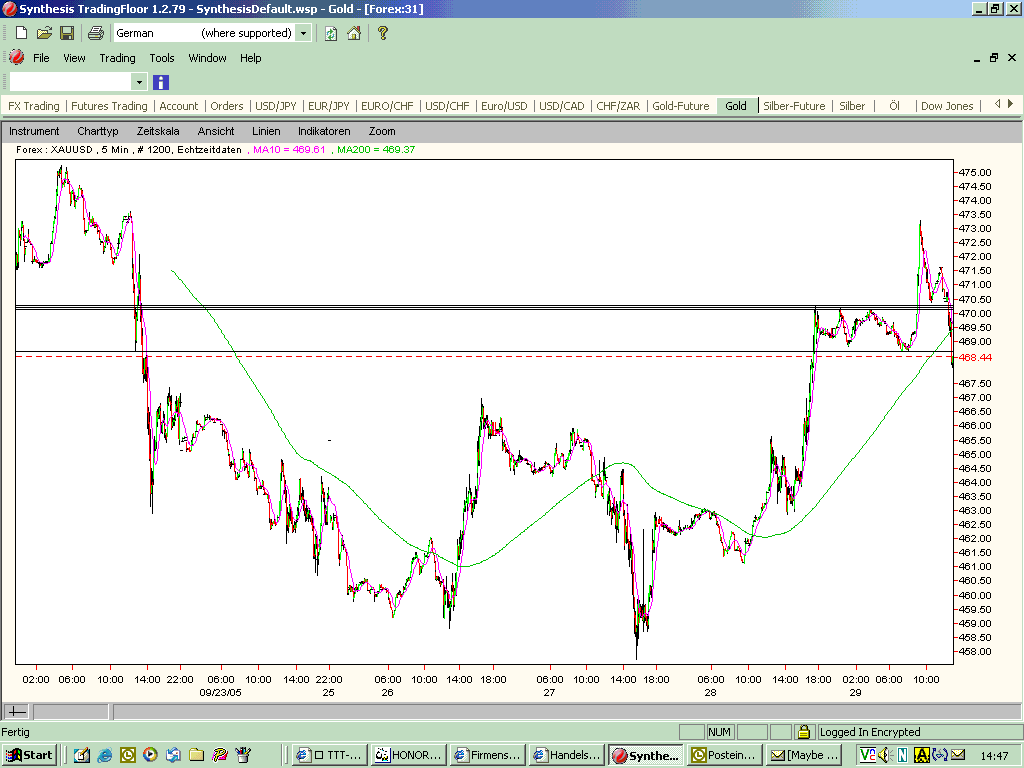Click the red 468.44 price label
Viewport: 1024px width, 768px height.
click(975, 357)
